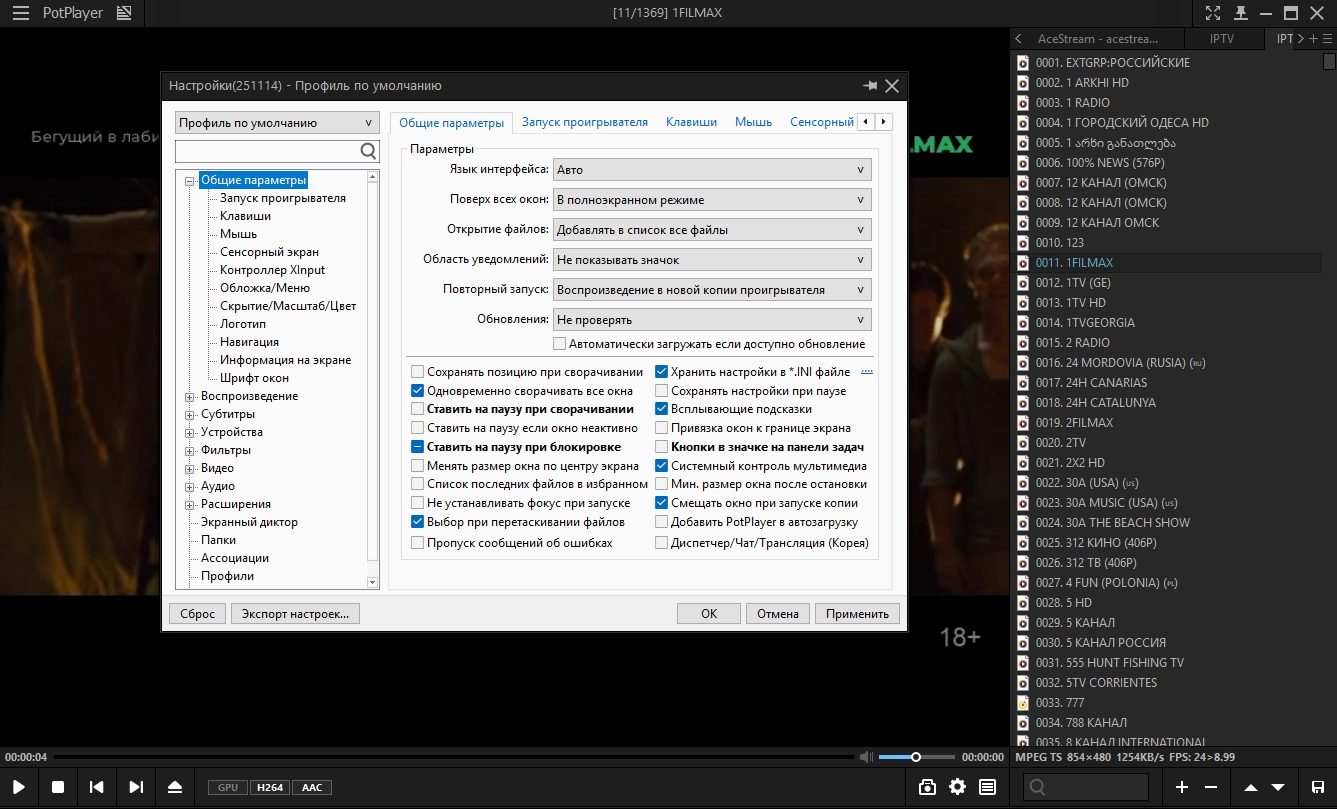This screenshot has width=1337, height=809.
Task: Click the speaker mute icon
Action: [866, 757]
